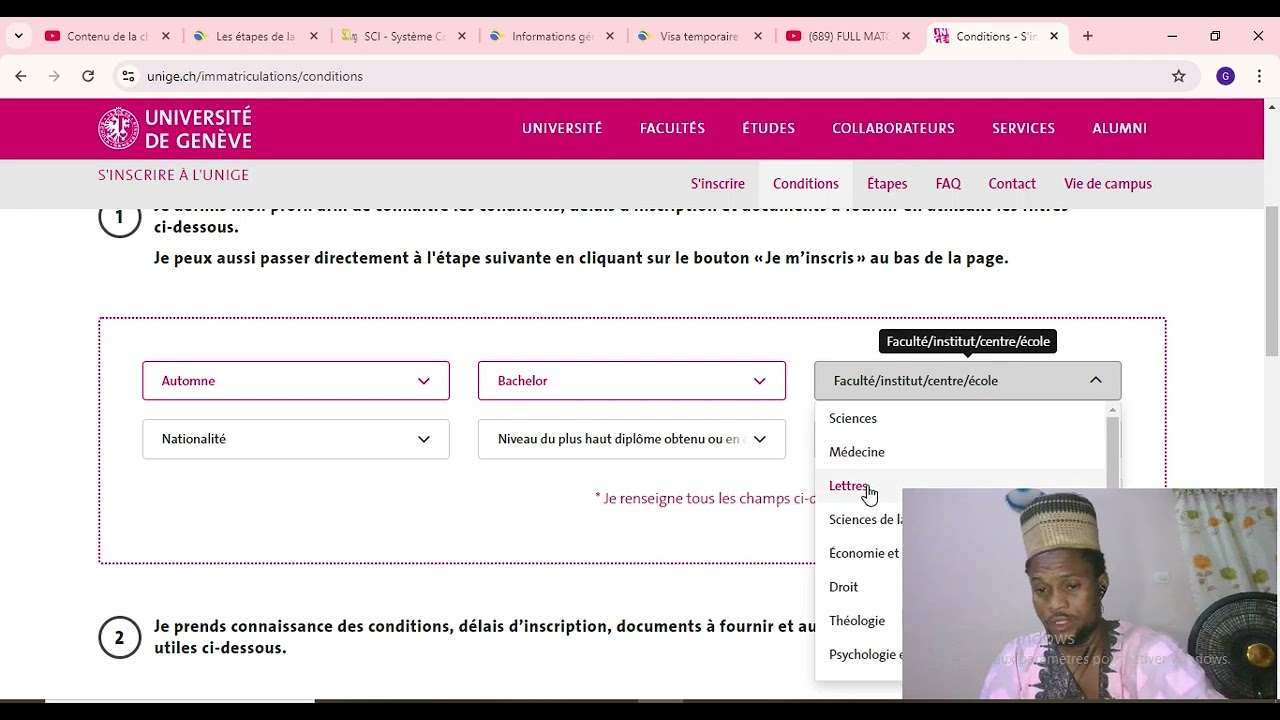Click the faculty list scroll-up arrow

pyautogui.click(x=1112, y=410)
